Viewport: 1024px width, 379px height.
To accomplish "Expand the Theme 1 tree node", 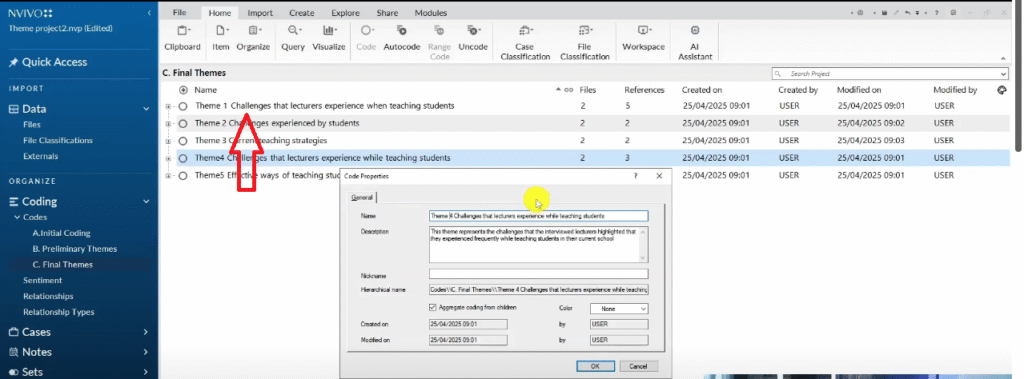I will click(x=168, y=106).
